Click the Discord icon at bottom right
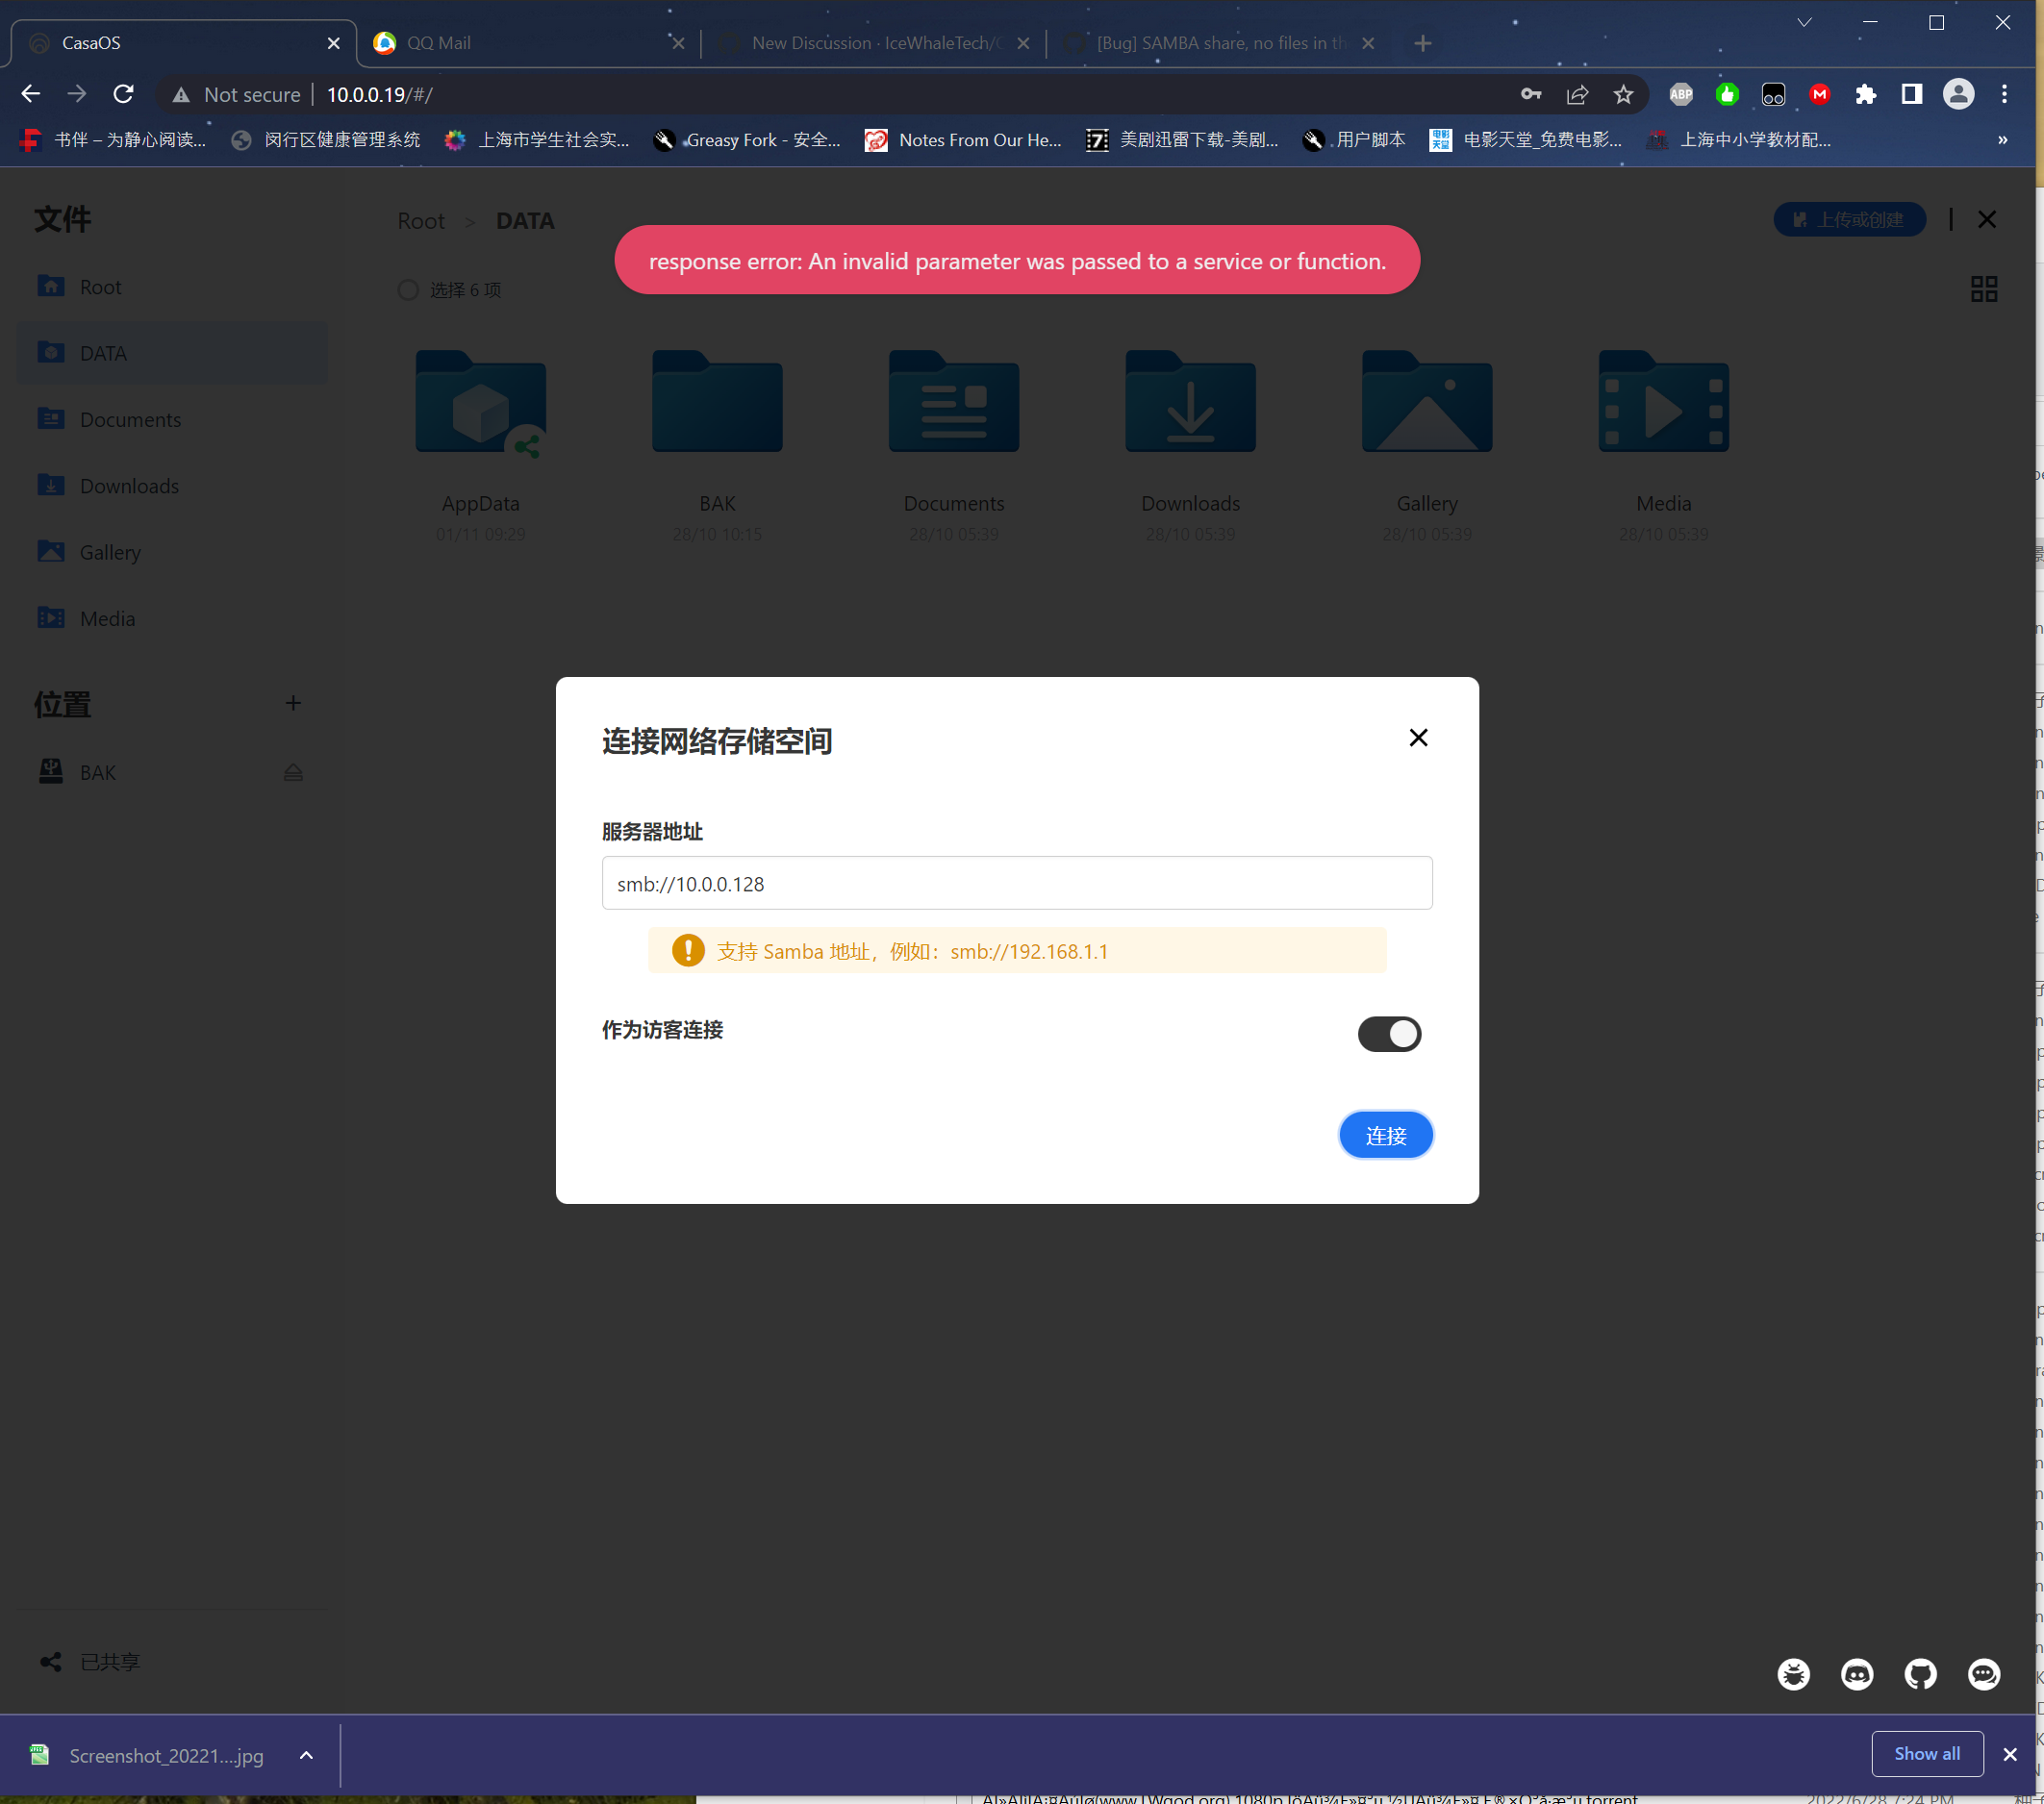 point(1857,1674)
